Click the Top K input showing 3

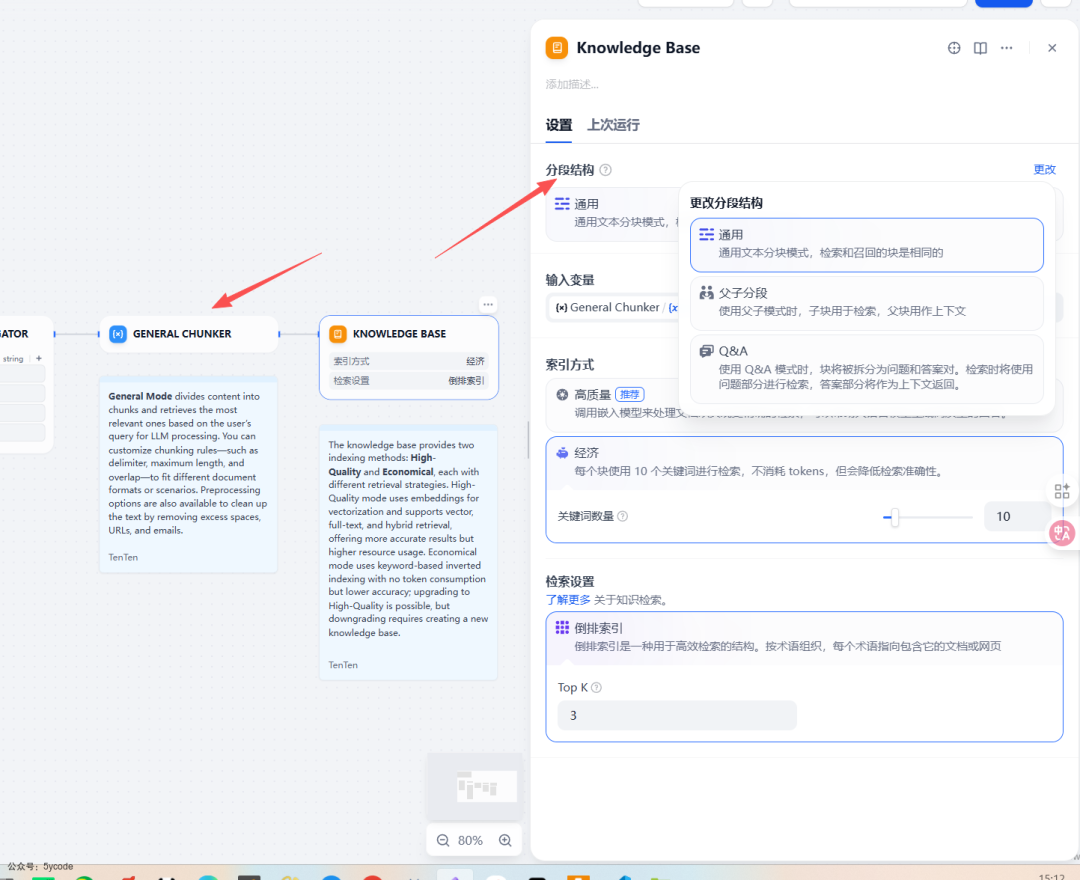[676, 714]
